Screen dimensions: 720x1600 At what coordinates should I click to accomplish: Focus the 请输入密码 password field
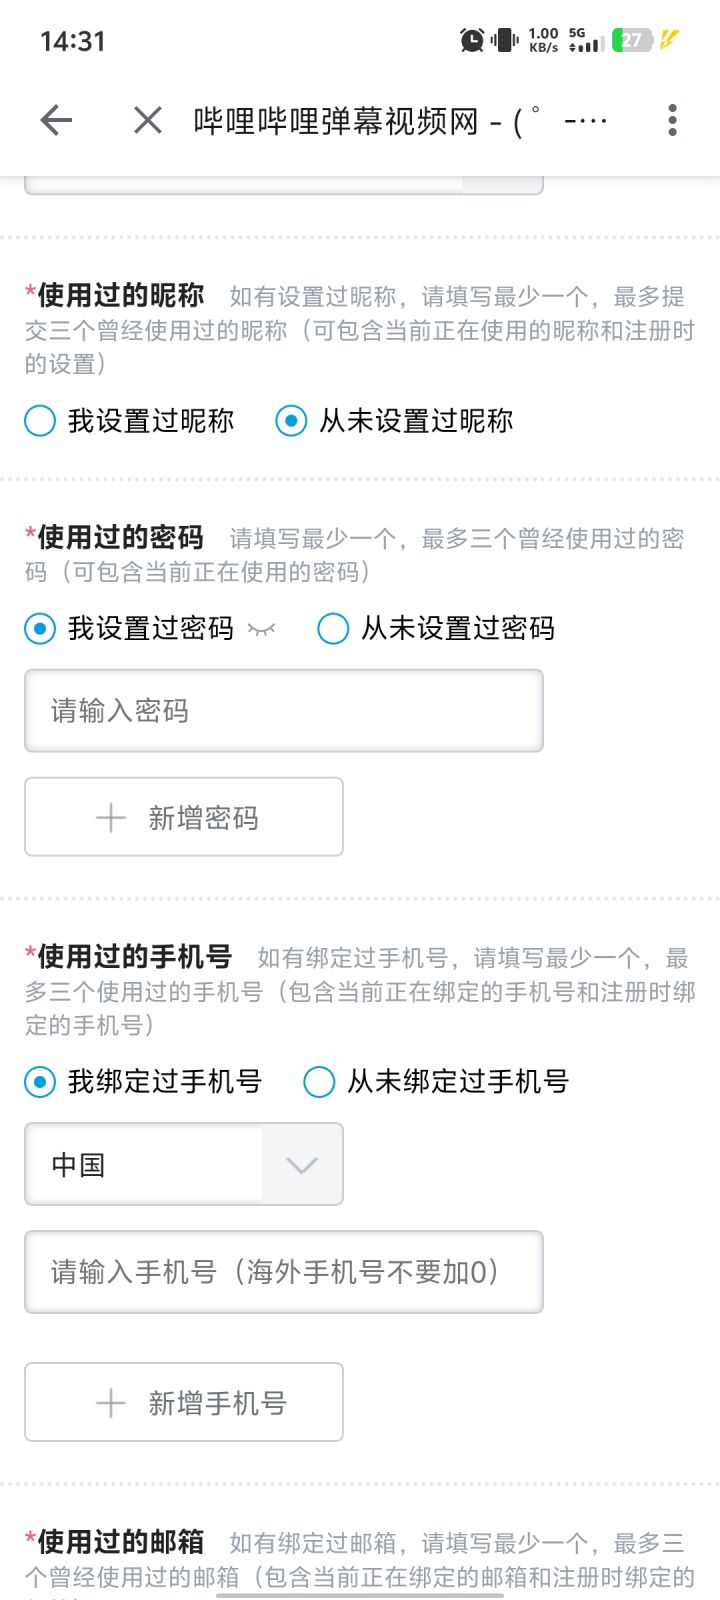coord(284,711)
